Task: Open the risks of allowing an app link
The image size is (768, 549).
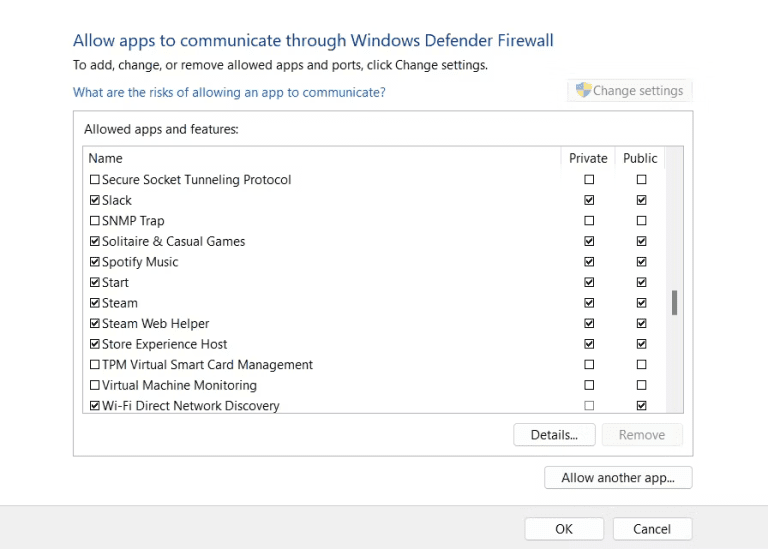Action: [x=229, y=92]
